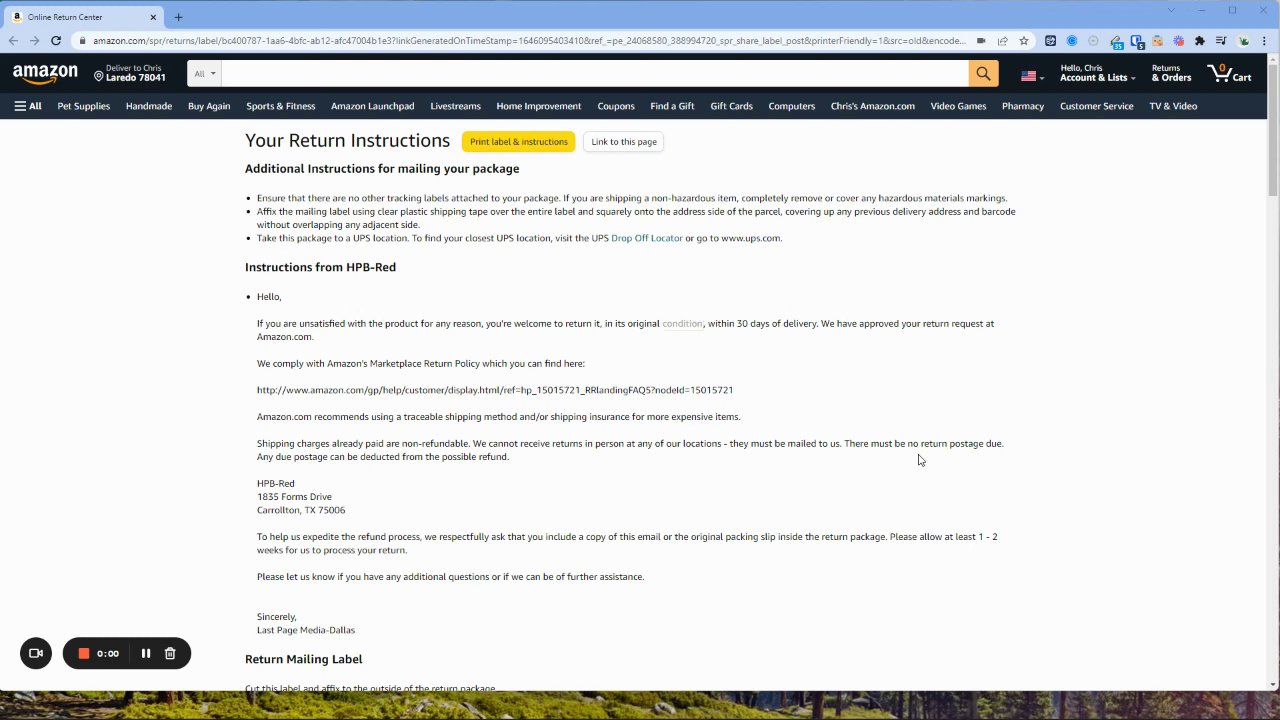Click the greyed-out circular extension icon
The image size is (1280, 720).
1093,41
